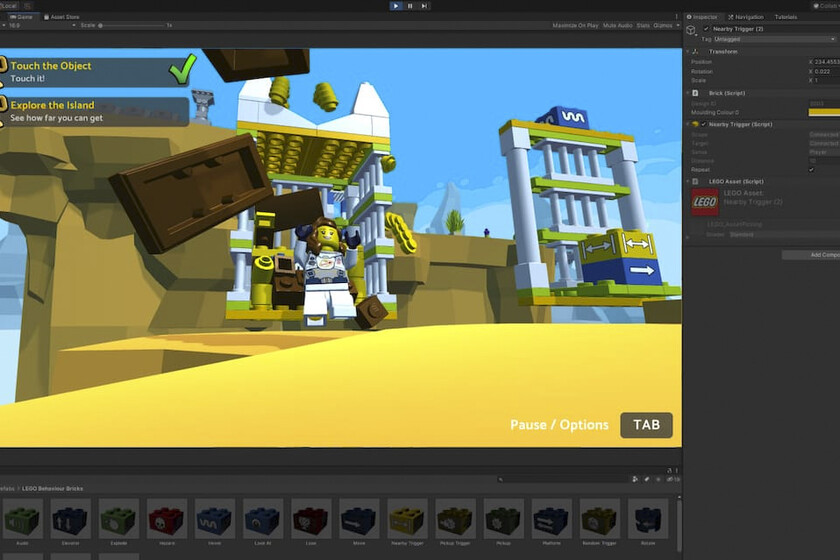Select the Hazard behaviour brick
This screenshot has height=560, width=840.
[167, 519]
